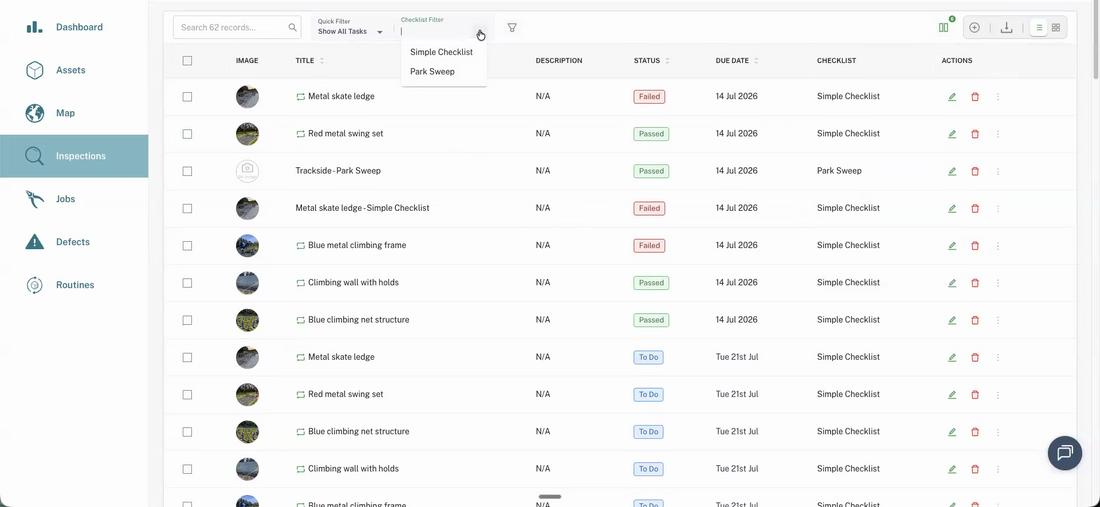Viewport: 1100px width, 507px height.
Task: Click the page vertical scrollbar
Action: (x=1096, y=39)
